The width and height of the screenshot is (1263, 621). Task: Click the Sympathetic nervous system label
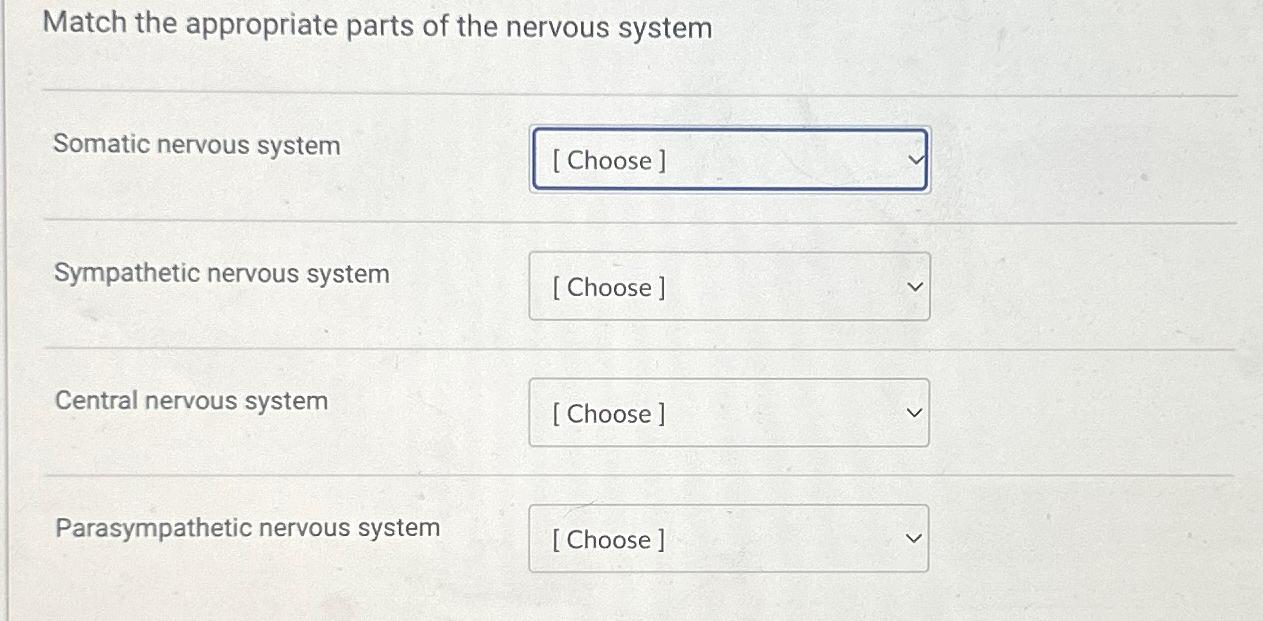(x=222, y=274)
